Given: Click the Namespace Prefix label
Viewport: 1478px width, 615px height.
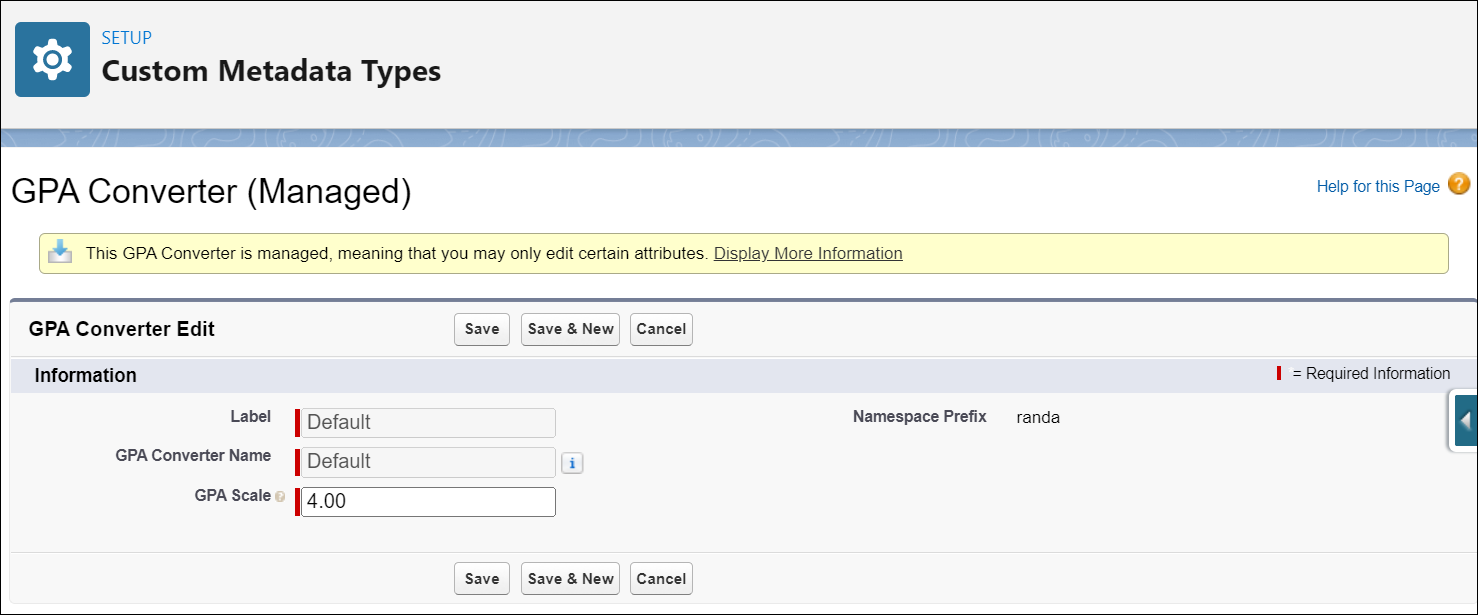Looking at the screenshot, I should pos(920,417).
